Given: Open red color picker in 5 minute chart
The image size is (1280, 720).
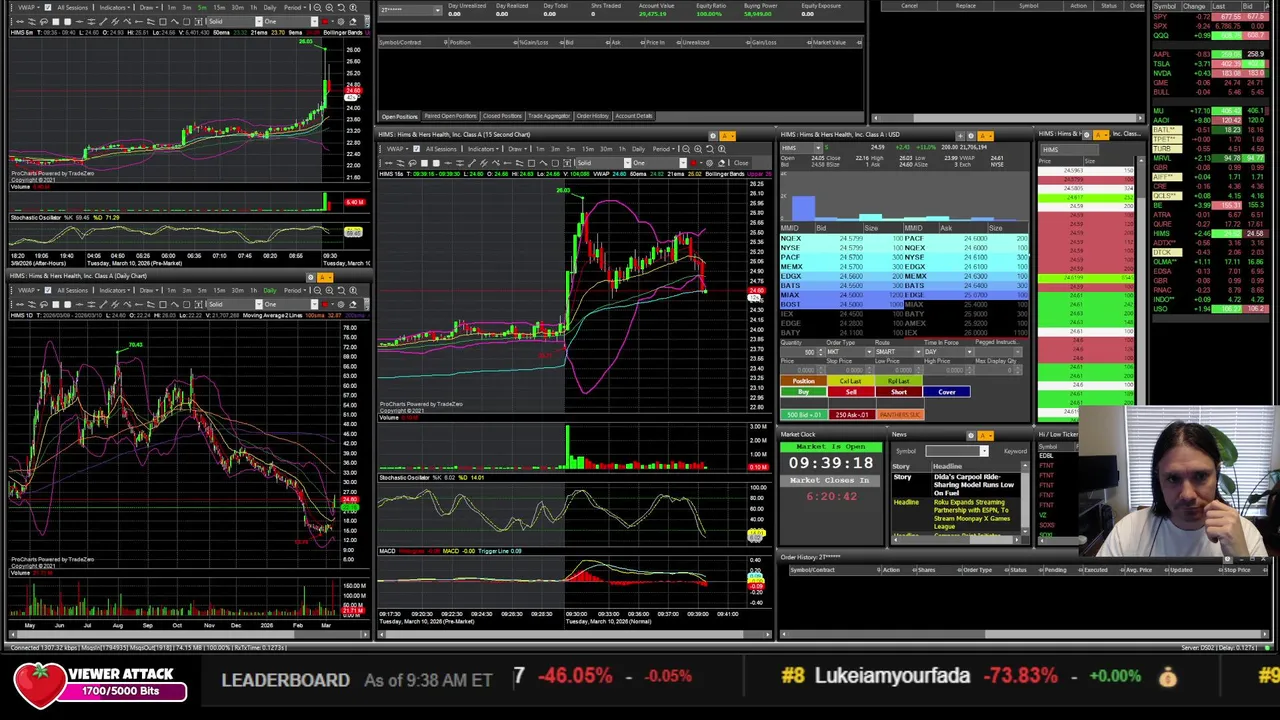Looking at the screenshot, I should tap(325, 21).
